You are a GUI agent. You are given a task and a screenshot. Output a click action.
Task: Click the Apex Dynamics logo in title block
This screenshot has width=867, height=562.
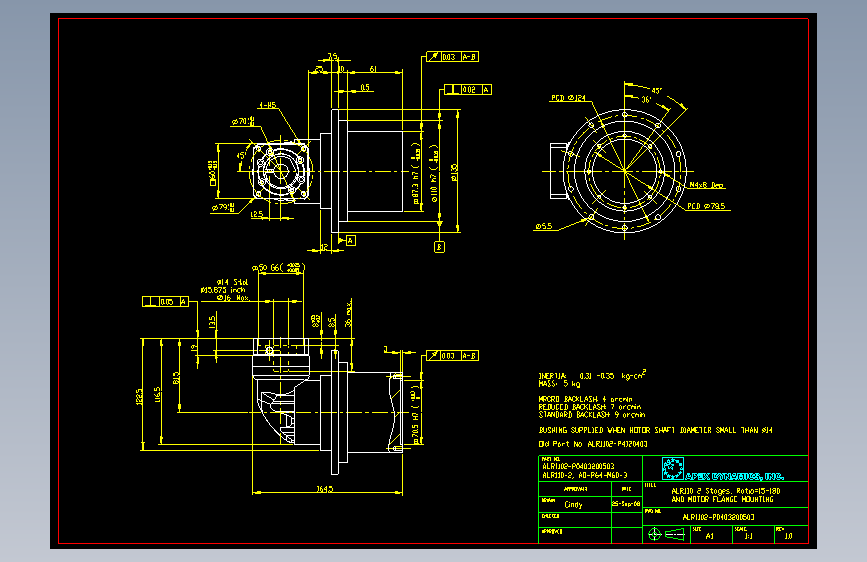tap(722, 469)
